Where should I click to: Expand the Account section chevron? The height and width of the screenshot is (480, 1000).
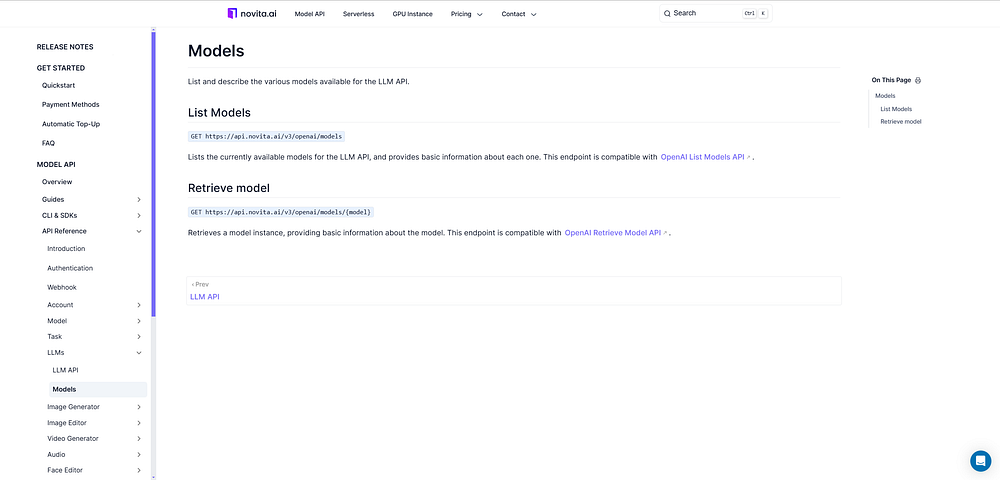point(139,305)
